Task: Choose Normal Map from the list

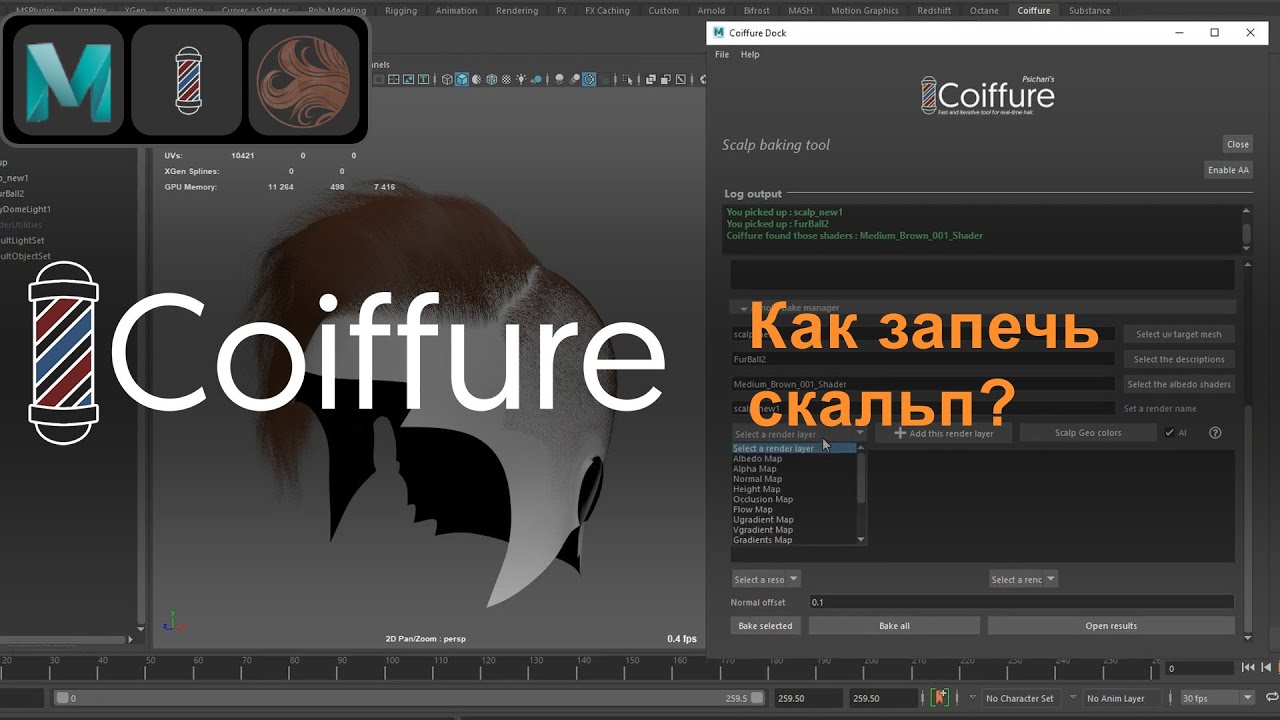Action: coord(758,479)
